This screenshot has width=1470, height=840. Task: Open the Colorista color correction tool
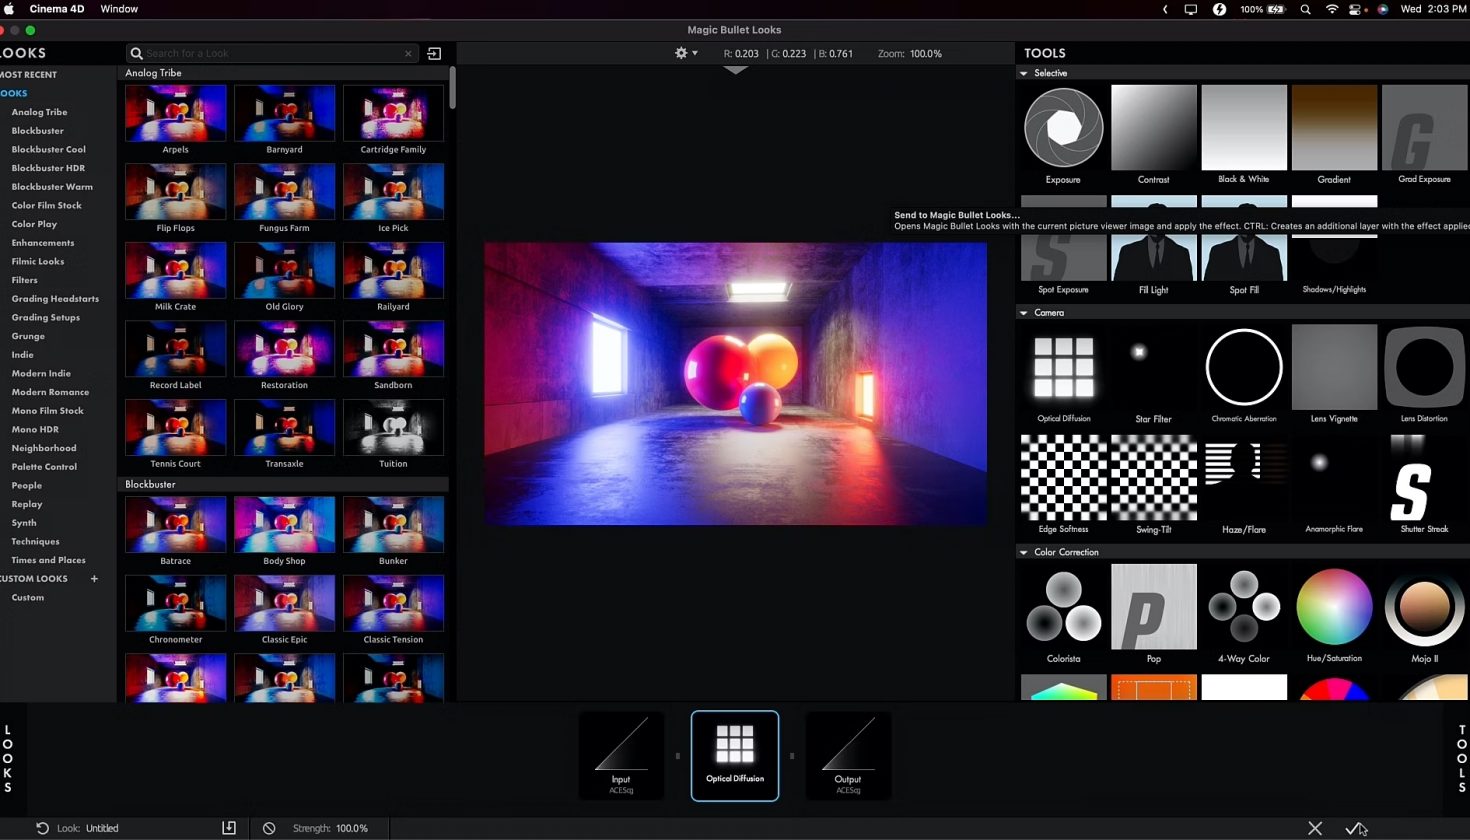pyautogui.click(x=1063, y=606)
